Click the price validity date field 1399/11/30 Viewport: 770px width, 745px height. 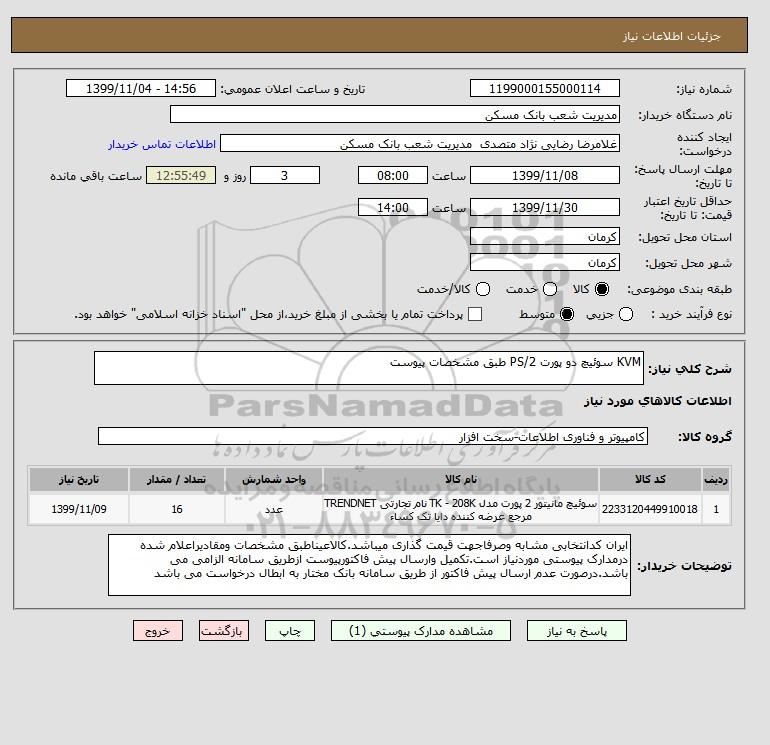[545, 207]
